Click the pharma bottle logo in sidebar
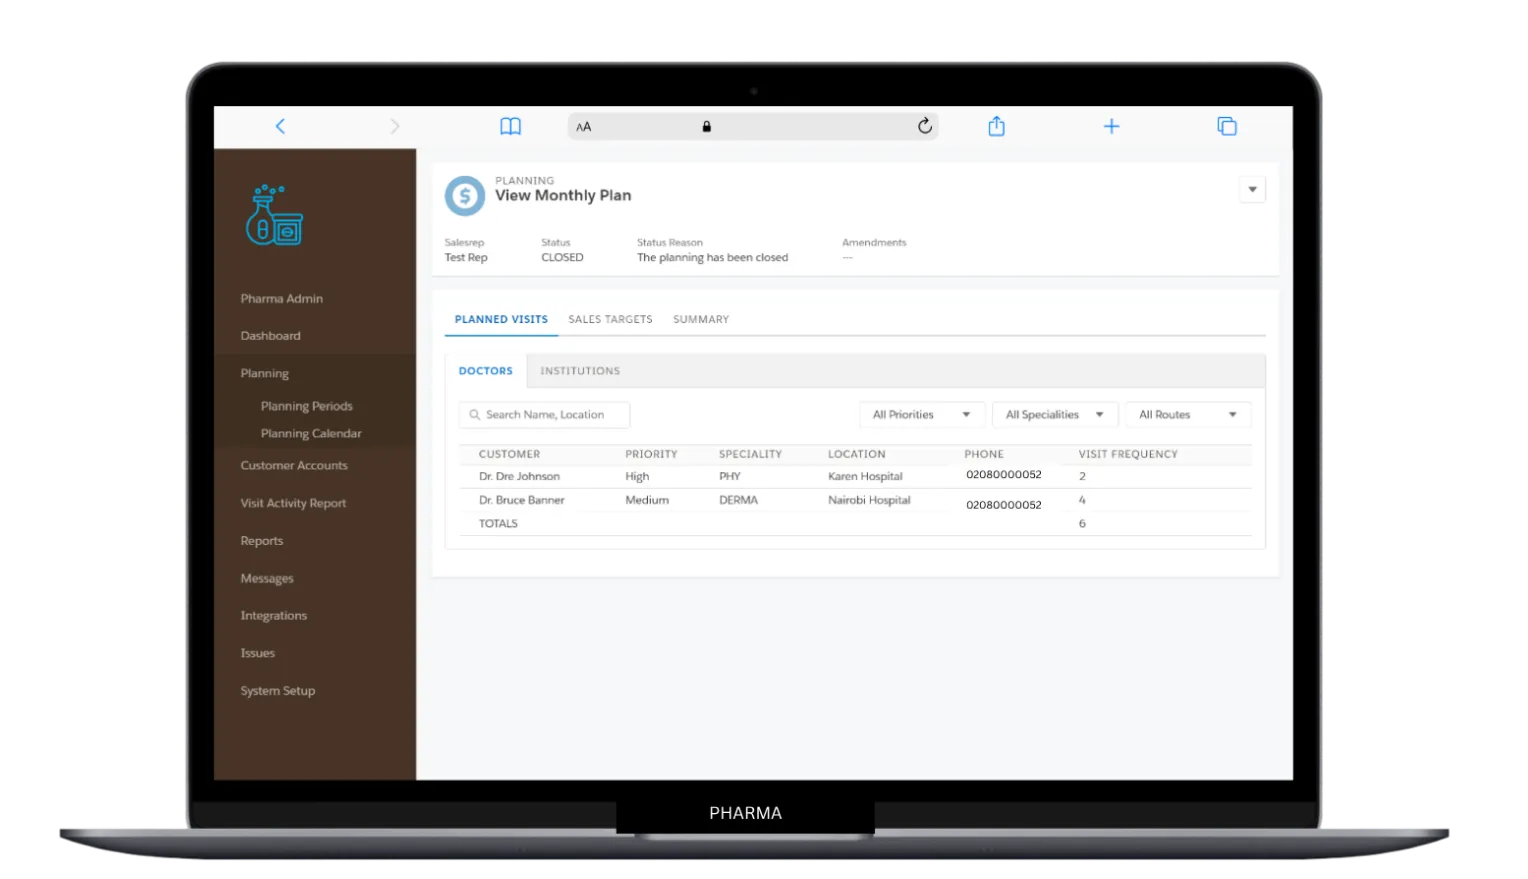The image size is (1528, 879). 273,216
